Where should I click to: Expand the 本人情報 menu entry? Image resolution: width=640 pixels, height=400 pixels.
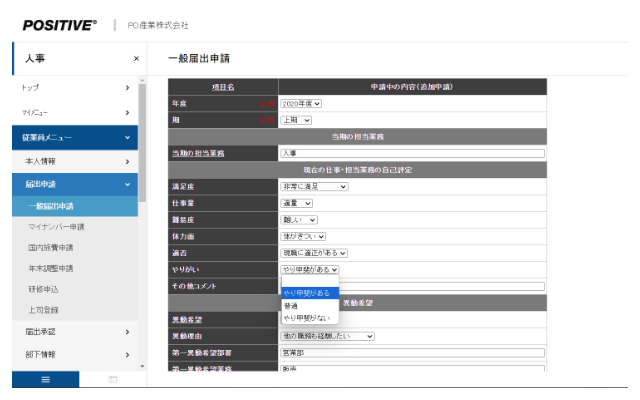click(75, 161)
